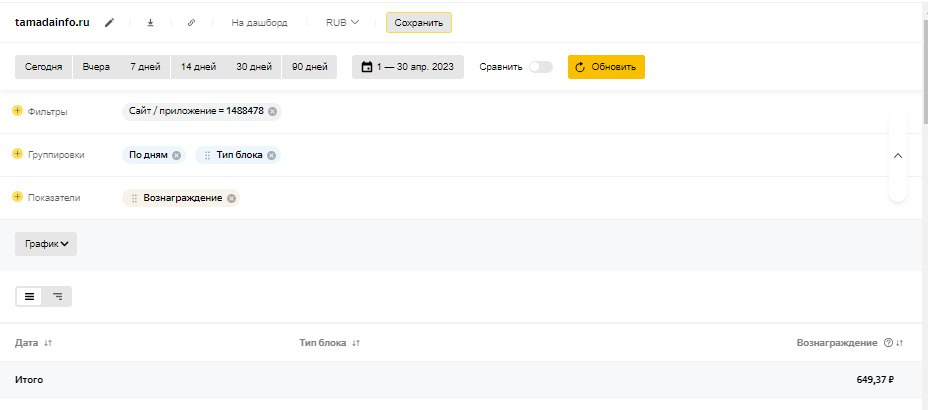This screenshot has height=410, width=928.
Task: Select the 14 дней period
Action: [x=198, y=67]
